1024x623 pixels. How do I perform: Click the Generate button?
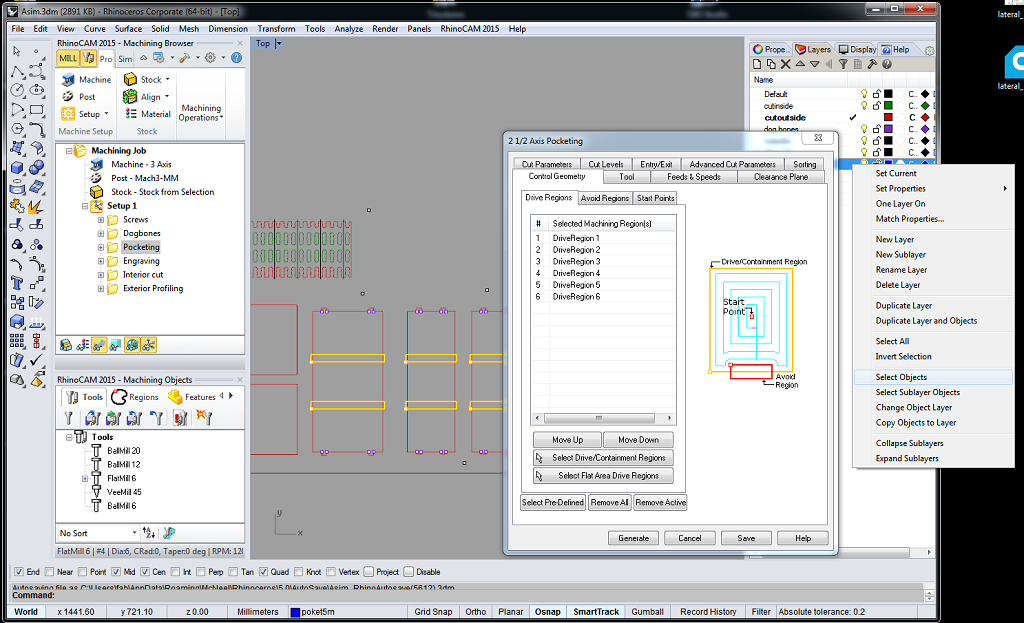(633, 538)
